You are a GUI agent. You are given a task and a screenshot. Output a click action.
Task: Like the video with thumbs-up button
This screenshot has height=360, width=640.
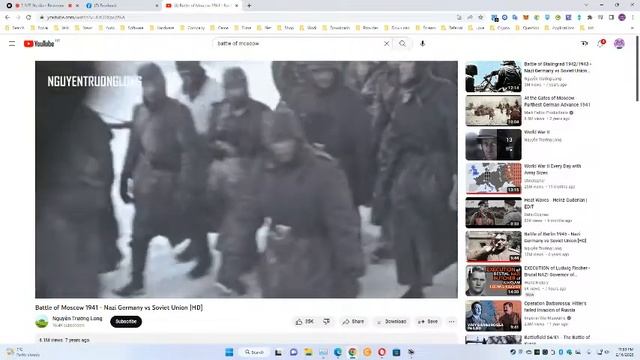[x=304, y=322]
